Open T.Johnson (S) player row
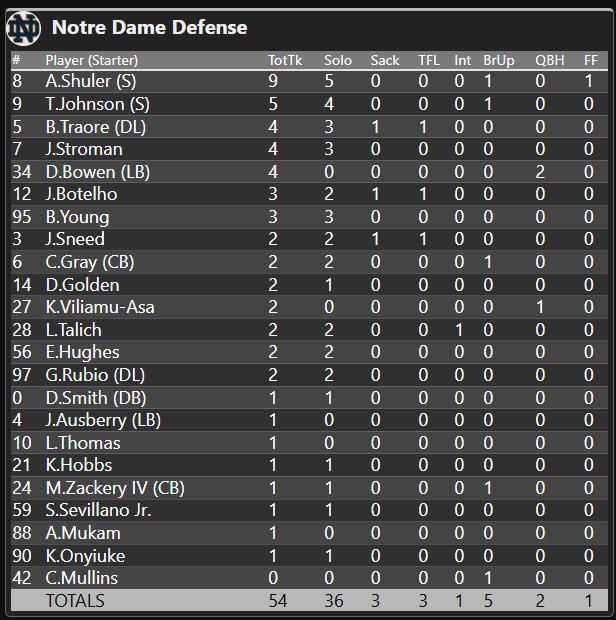Viewport: 616px width, 620px height. tap(97, 104)
